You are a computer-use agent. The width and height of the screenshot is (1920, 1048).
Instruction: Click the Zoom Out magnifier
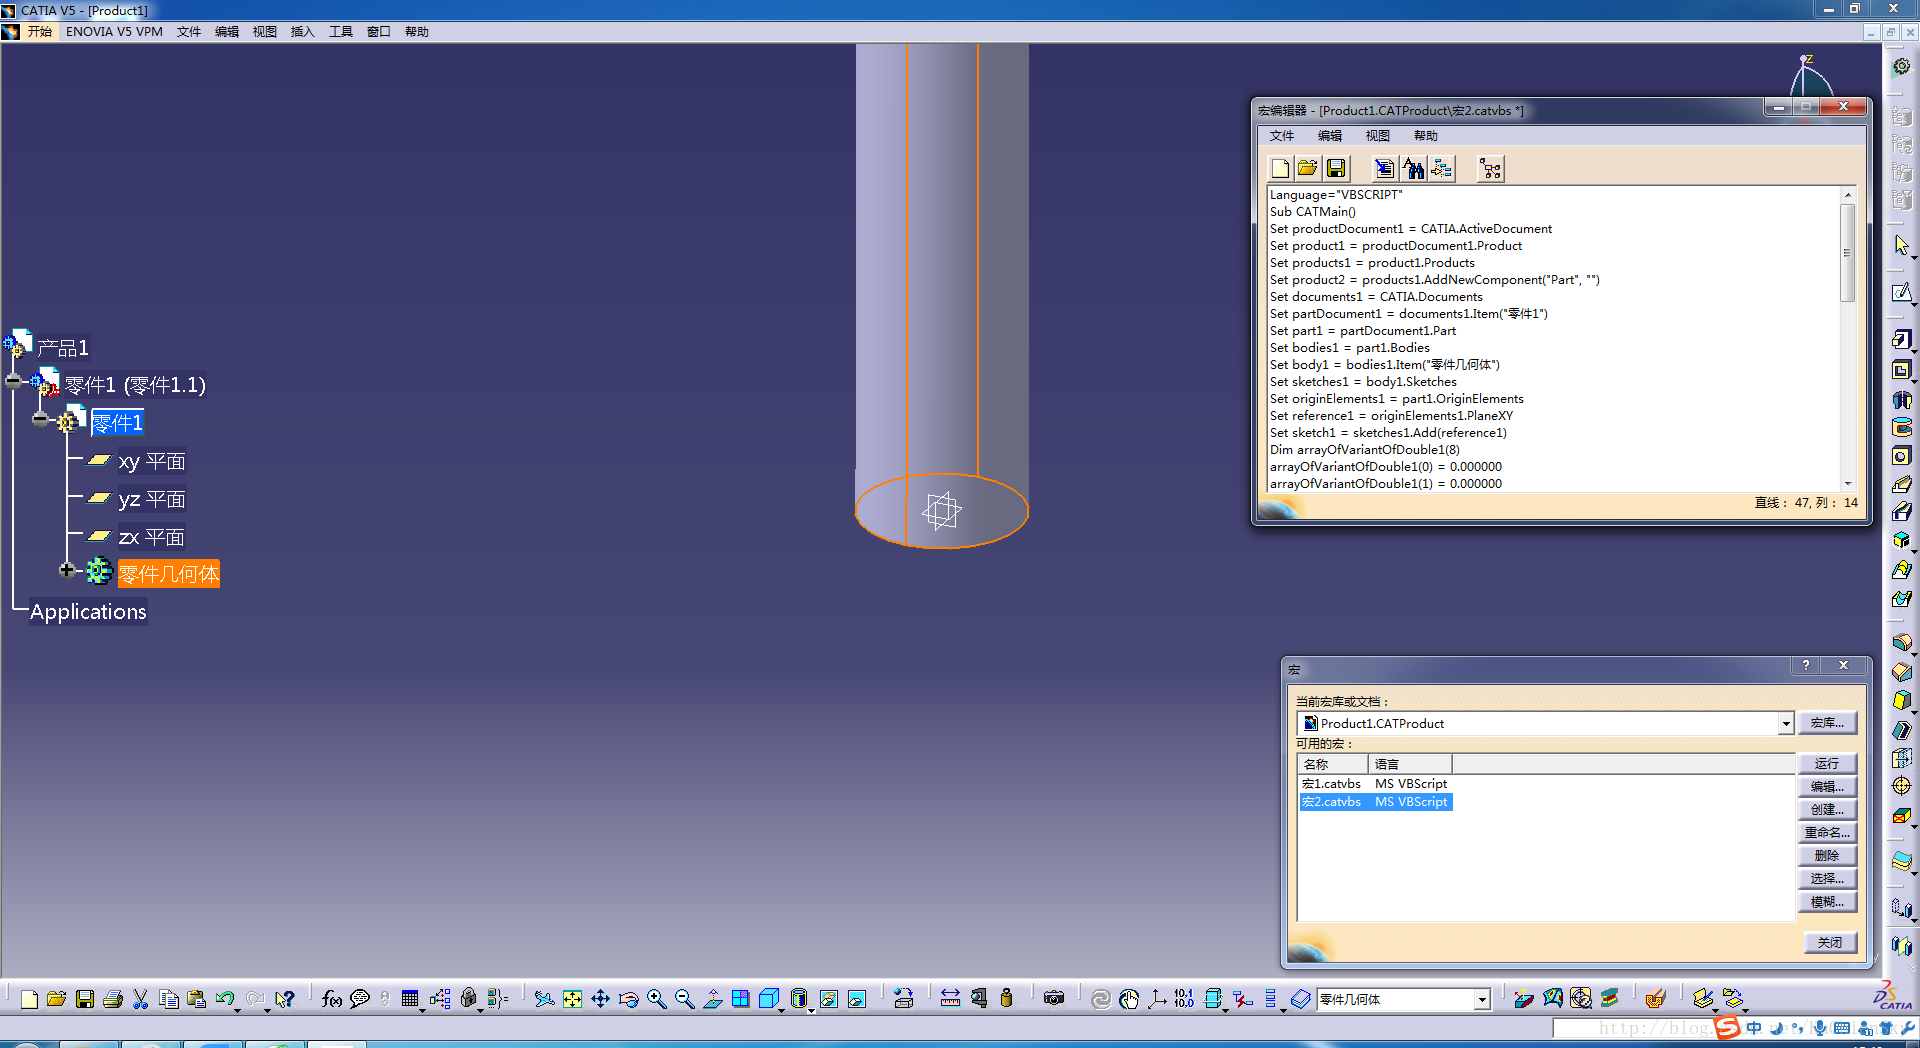point(684,999)
